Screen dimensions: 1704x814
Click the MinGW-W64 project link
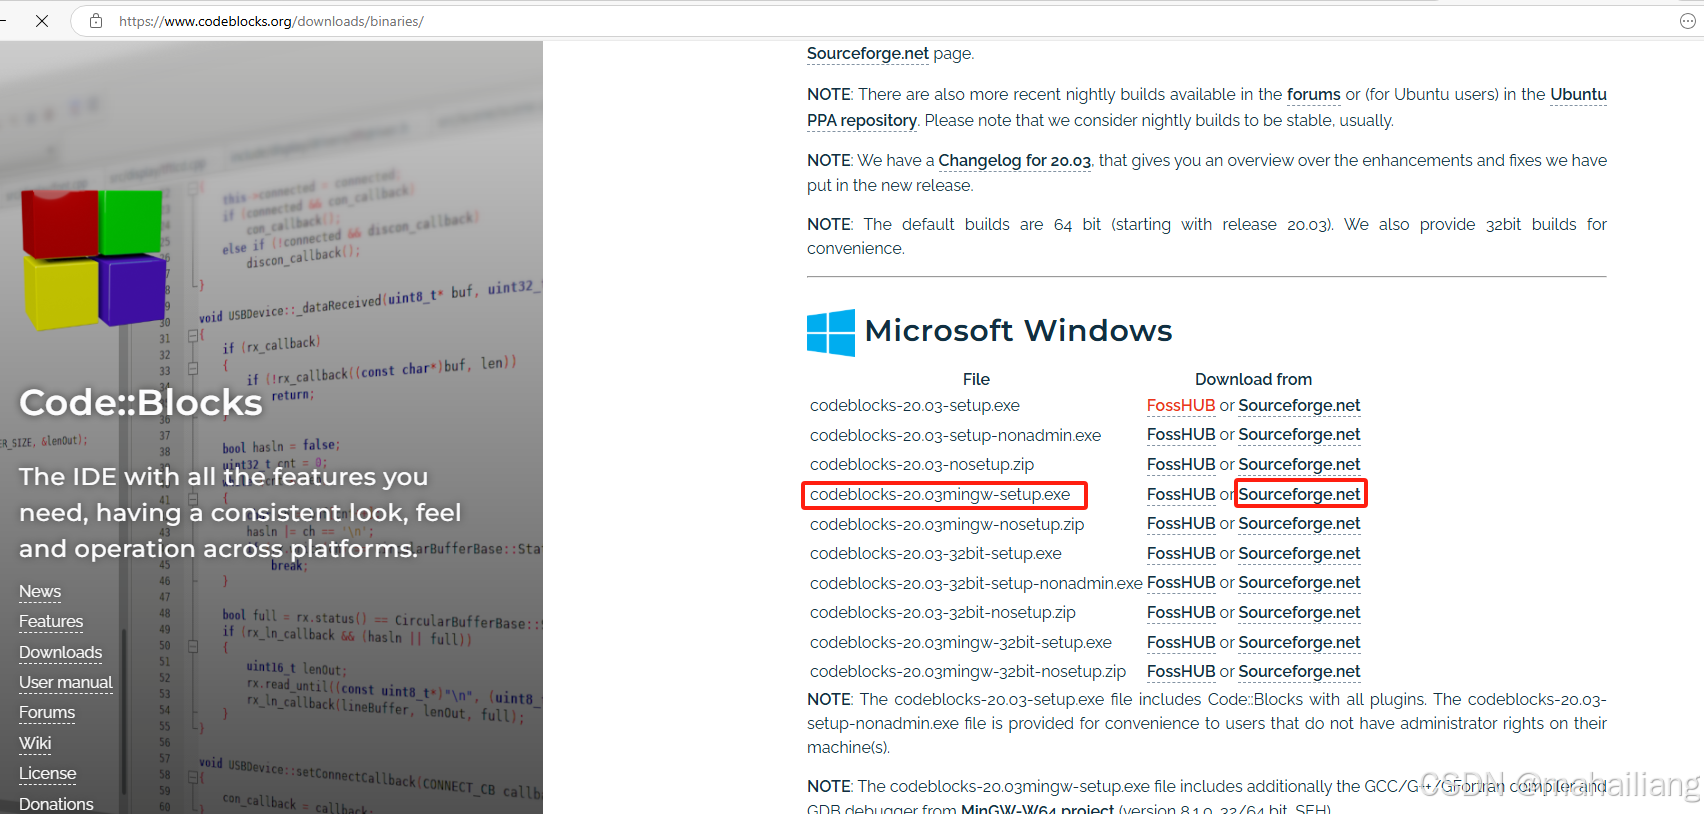[x=1037, y=808]
